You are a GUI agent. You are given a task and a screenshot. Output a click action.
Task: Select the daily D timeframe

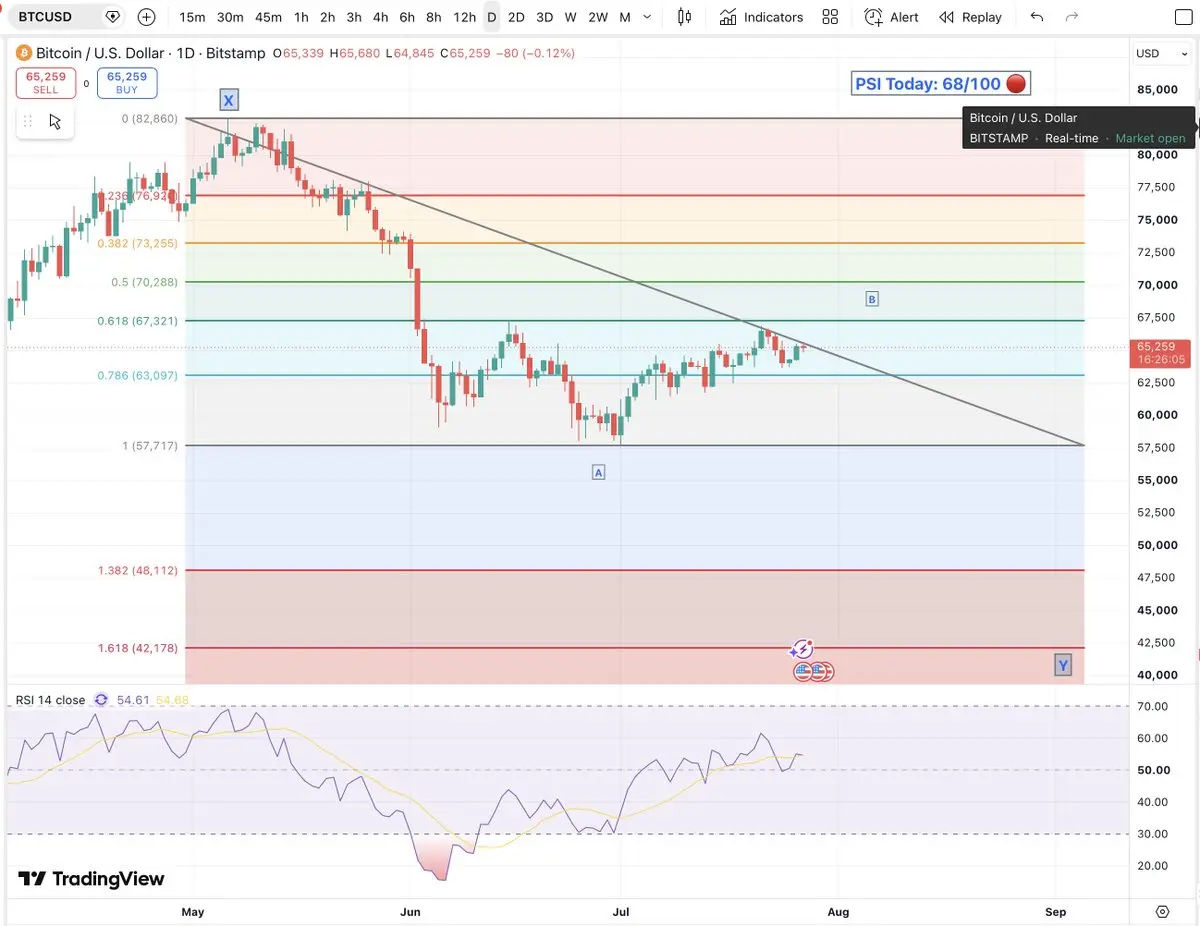491,17
